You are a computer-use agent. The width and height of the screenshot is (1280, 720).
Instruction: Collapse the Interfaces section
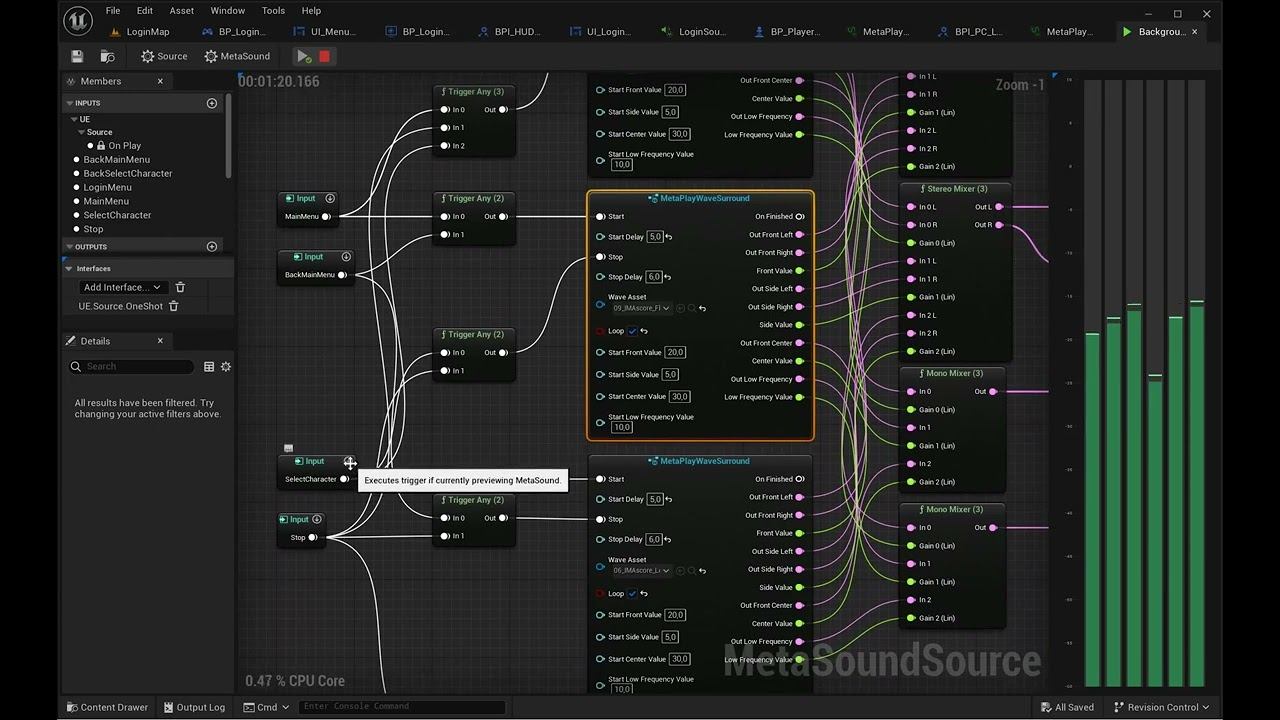69,268
